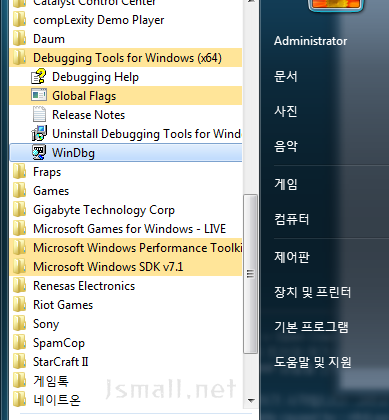
Task: Click the programs list scrollbar thumb
Action: coord(250,274)
